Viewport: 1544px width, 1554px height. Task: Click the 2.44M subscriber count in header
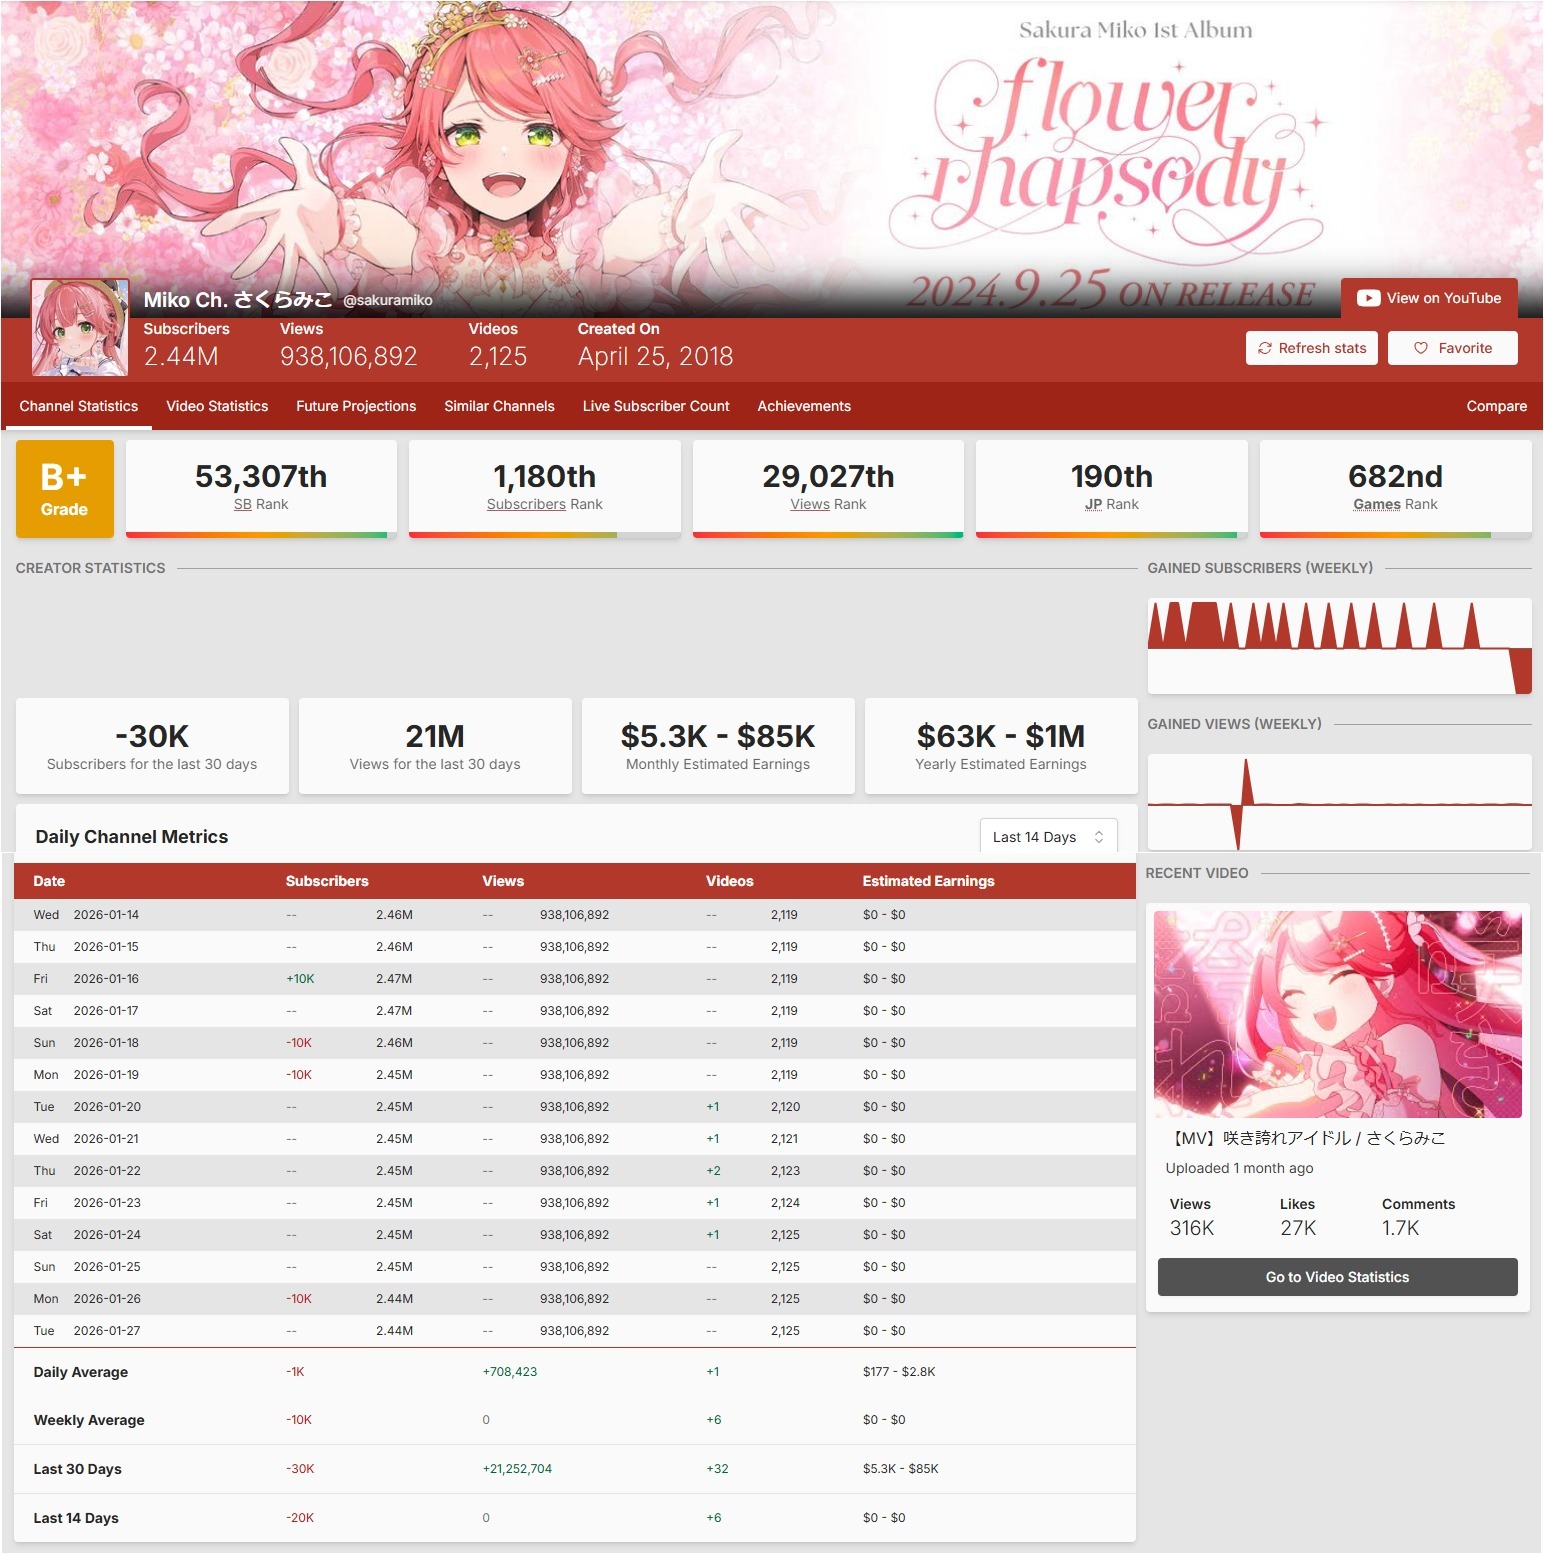181,356
